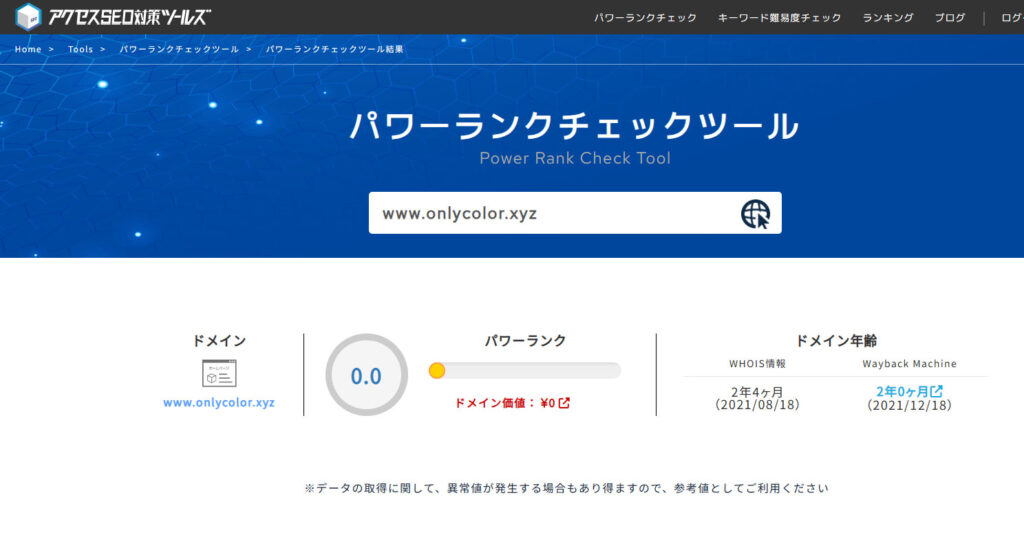Click the Tools breadcrumb link
The height and width of the screenshot is (537, 1024).
click(80, 49)
